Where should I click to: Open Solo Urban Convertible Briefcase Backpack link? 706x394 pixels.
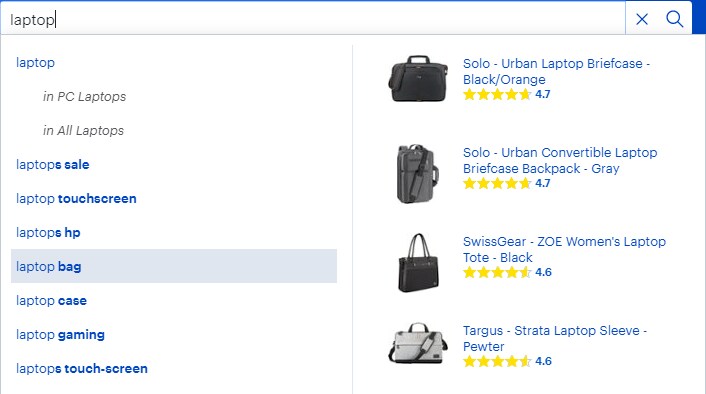tap(560, 160)
